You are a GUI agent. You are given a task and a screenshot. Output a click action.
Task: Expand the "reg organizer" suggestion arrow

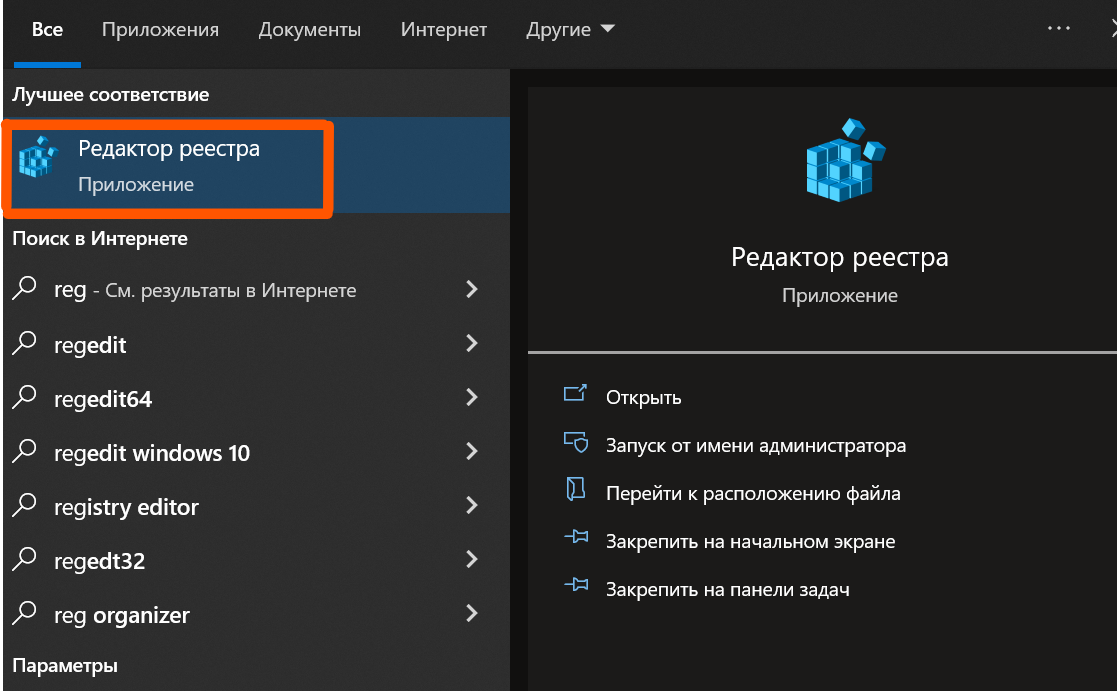pyautogui.click(x=472, y=614)
